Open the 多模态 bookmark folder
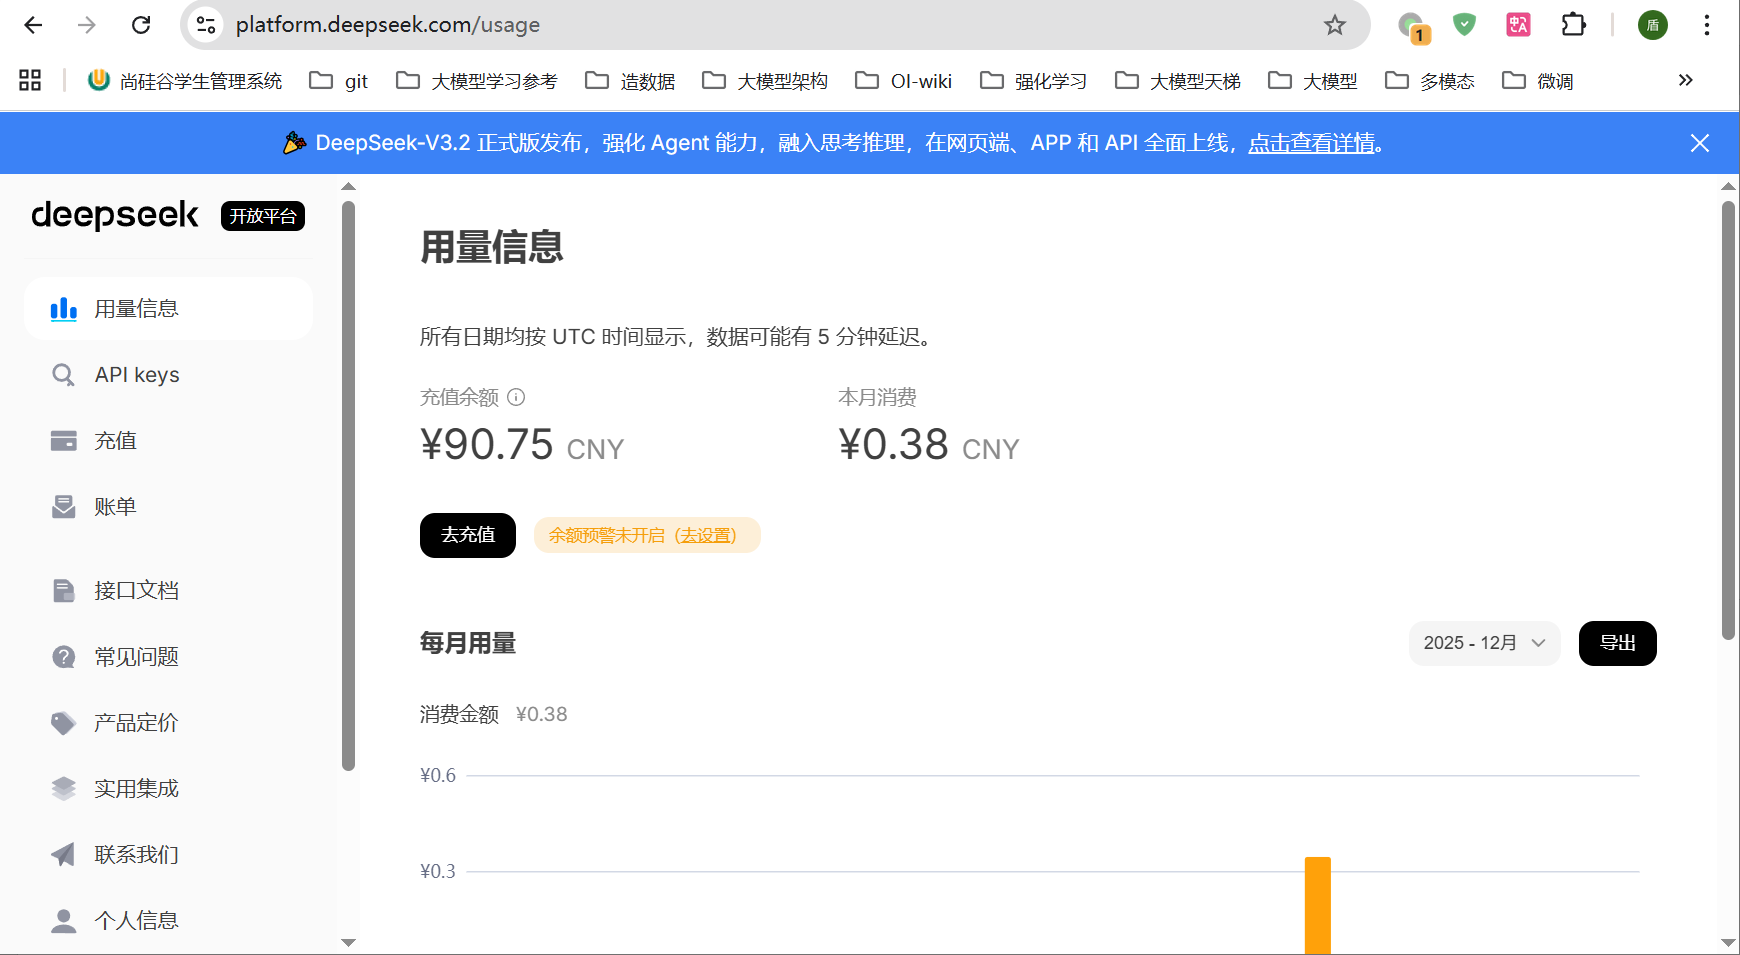 (x=1430, y=80)
